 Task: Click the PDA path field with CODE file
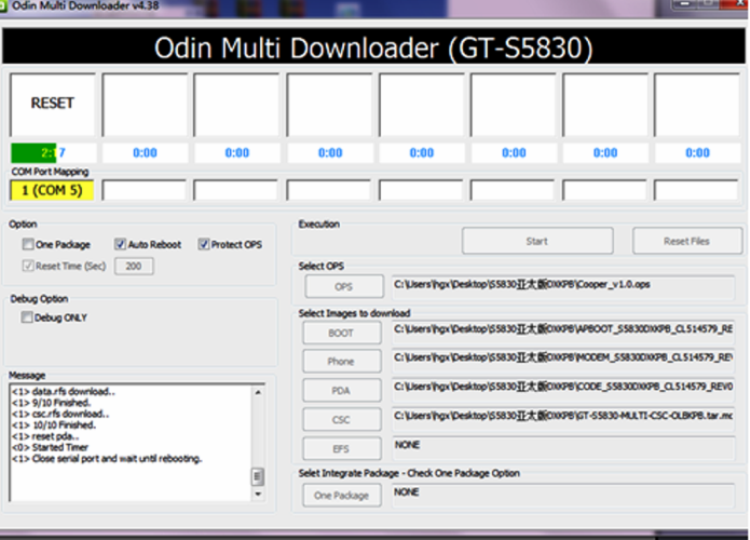(563, 388)
